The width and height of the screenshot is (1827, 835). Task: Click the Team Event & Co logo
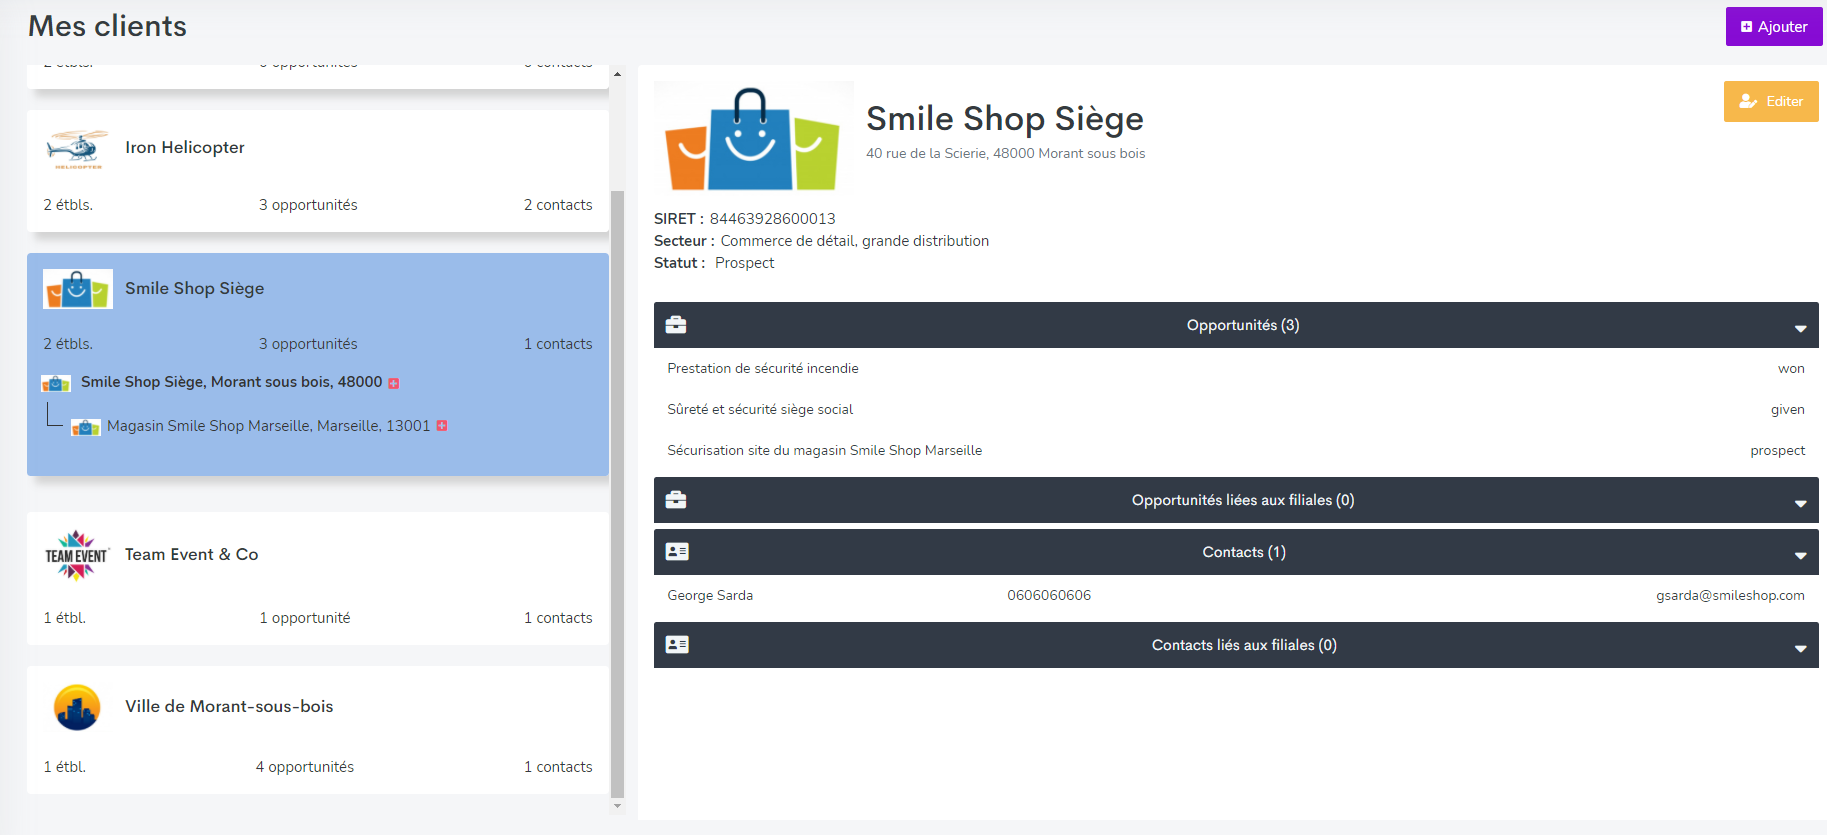click(77, 555)
